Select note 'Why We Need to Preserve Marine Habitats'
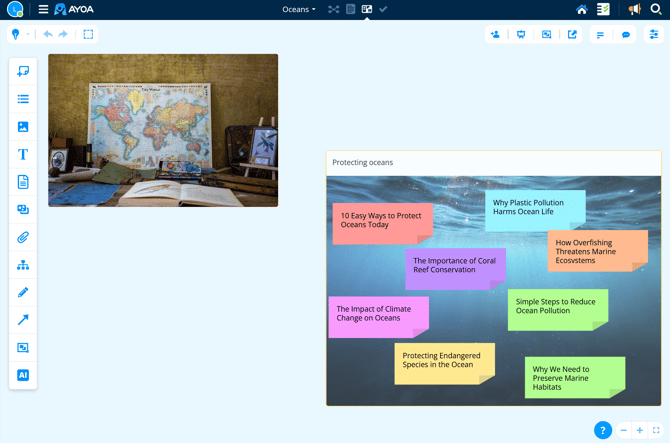The height and width of the screenshot is (443, 670). [575, 378]
